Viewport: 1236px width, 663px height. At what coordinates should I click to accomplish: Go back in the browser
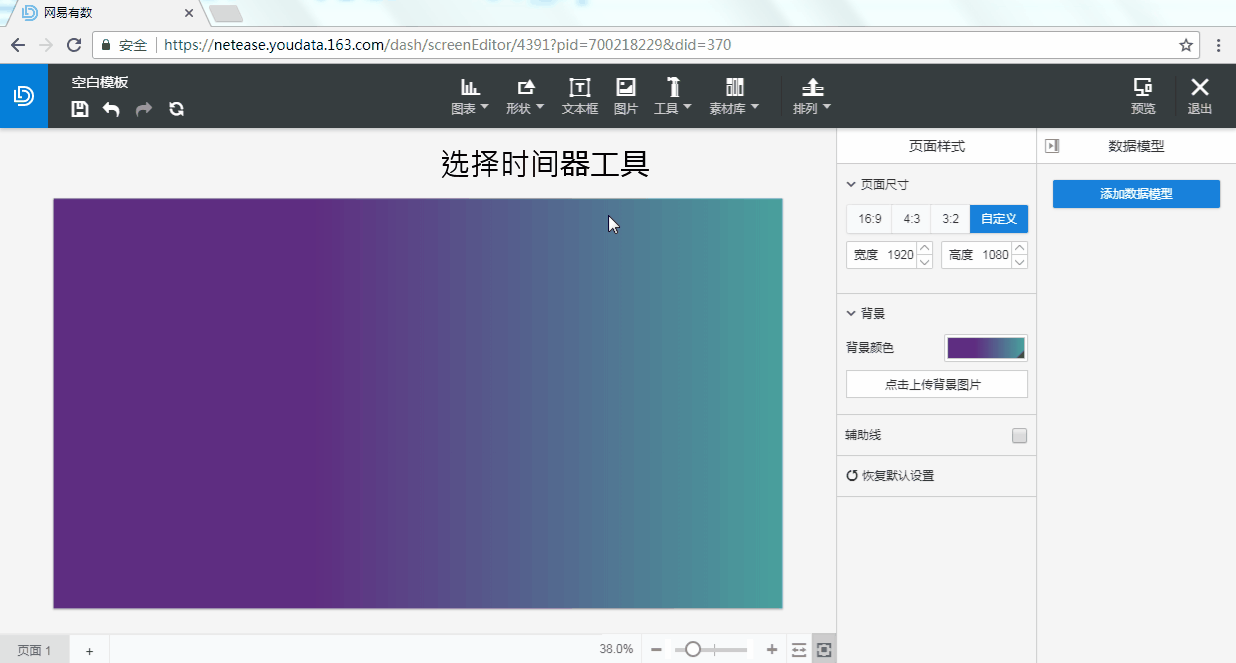(18, 45)
